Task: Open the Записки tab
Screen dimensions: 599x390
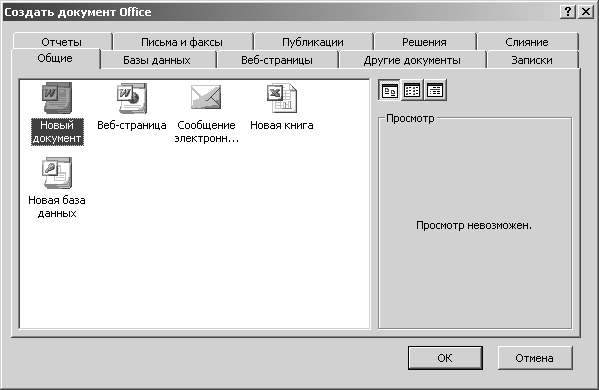Action: 532,60
